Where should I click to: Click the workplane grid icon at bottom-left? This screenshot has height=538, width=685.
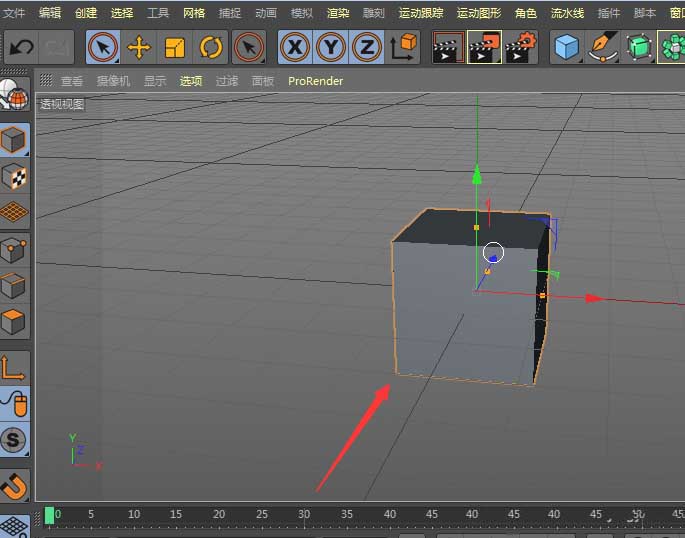tap(14, 526)
